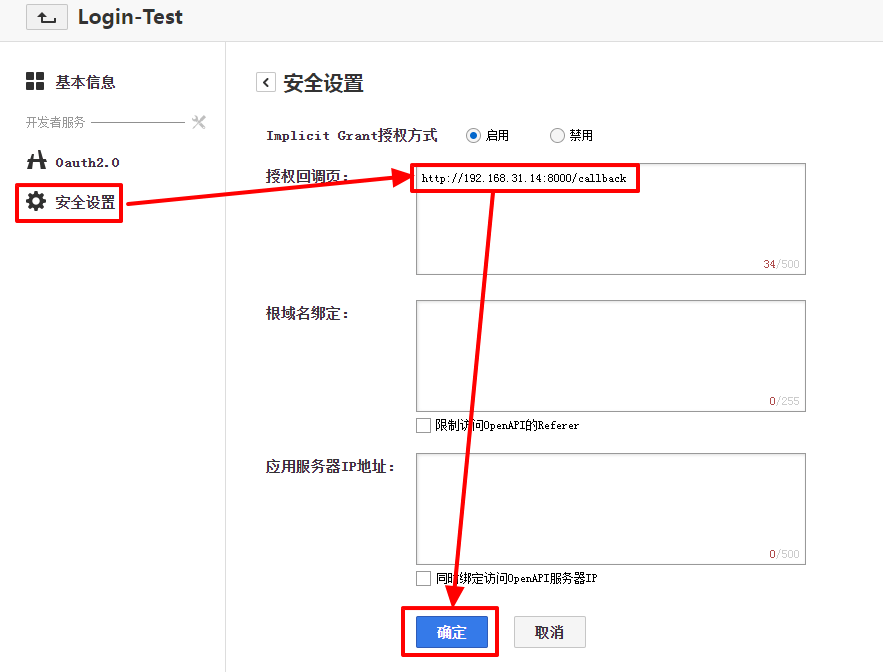Click the 安全设置 gear icon
The image size is (883, 672).
click(x=36, y=201)
